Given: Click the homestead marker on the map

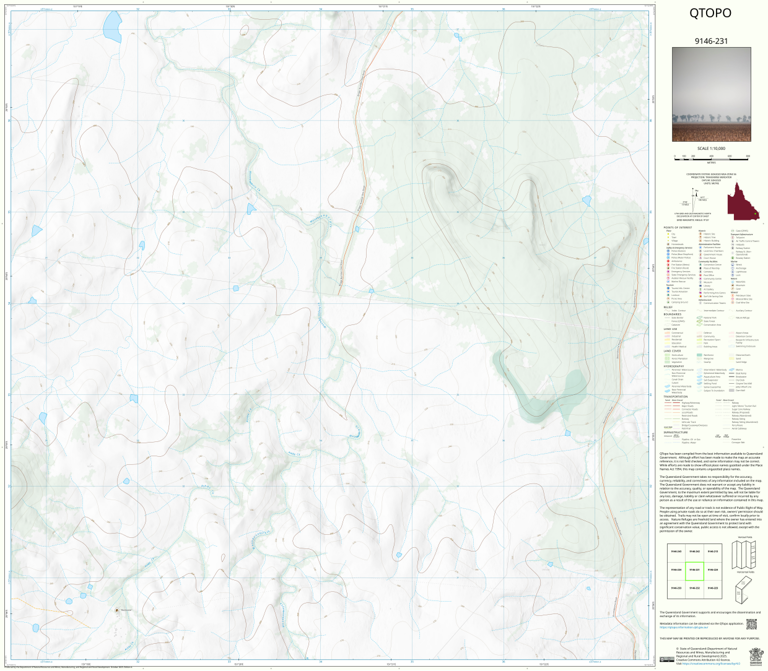Looking at the screenshot, I should [x=117, y=610].
